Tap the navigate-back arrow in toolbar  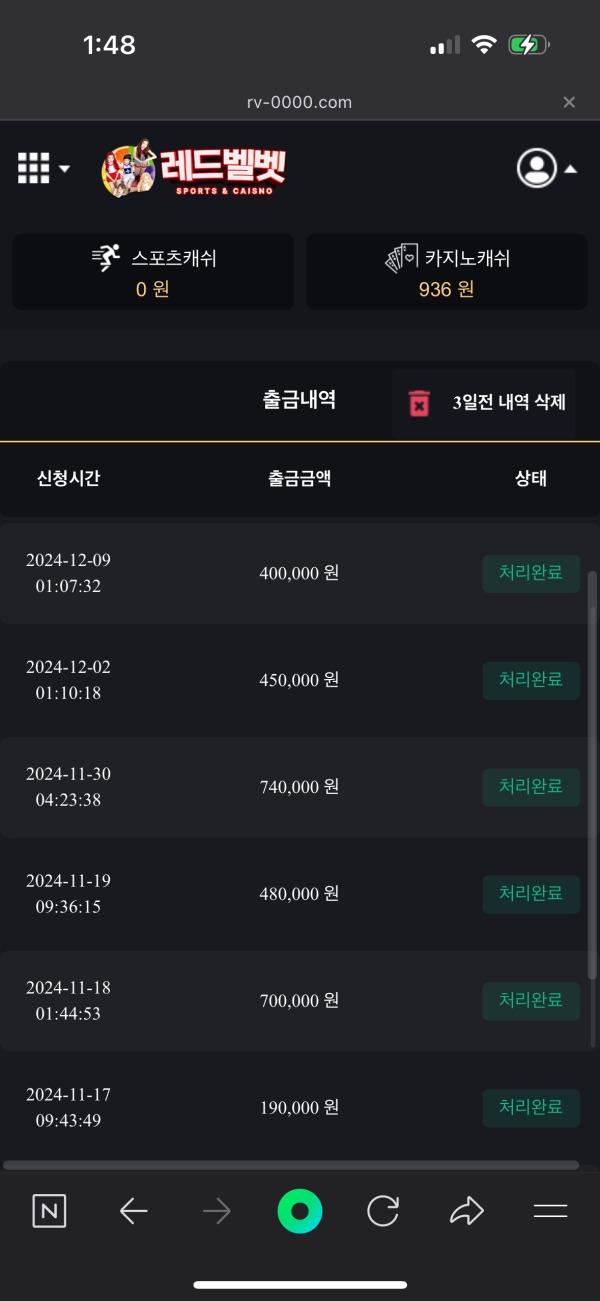pyautogui.click(x=133, y=1210)
